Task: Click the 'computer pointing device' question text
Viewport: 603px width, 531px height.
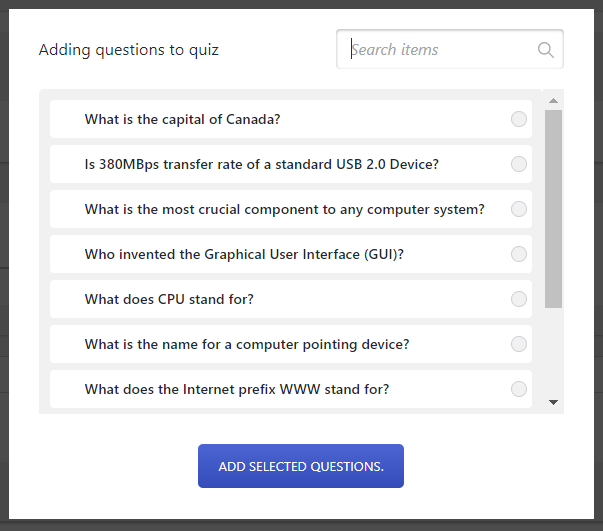Action: (x=247, y=344)
